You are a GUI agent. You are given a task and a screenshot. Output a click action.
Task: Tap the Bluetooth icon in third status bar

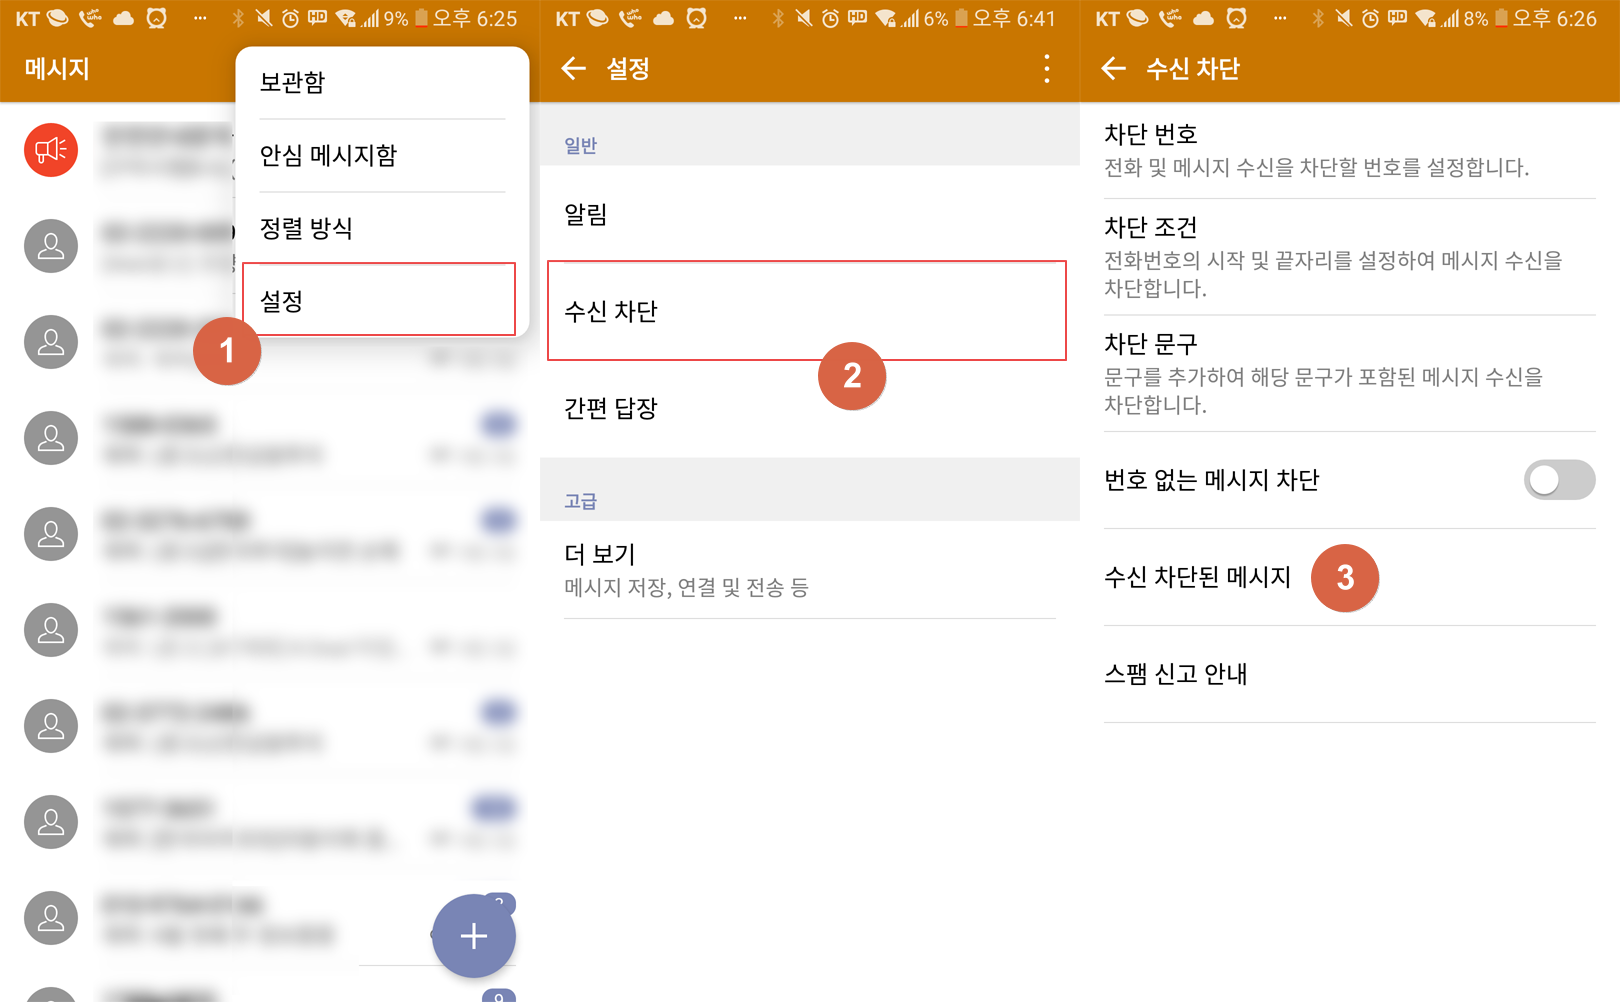[1317, 18]
